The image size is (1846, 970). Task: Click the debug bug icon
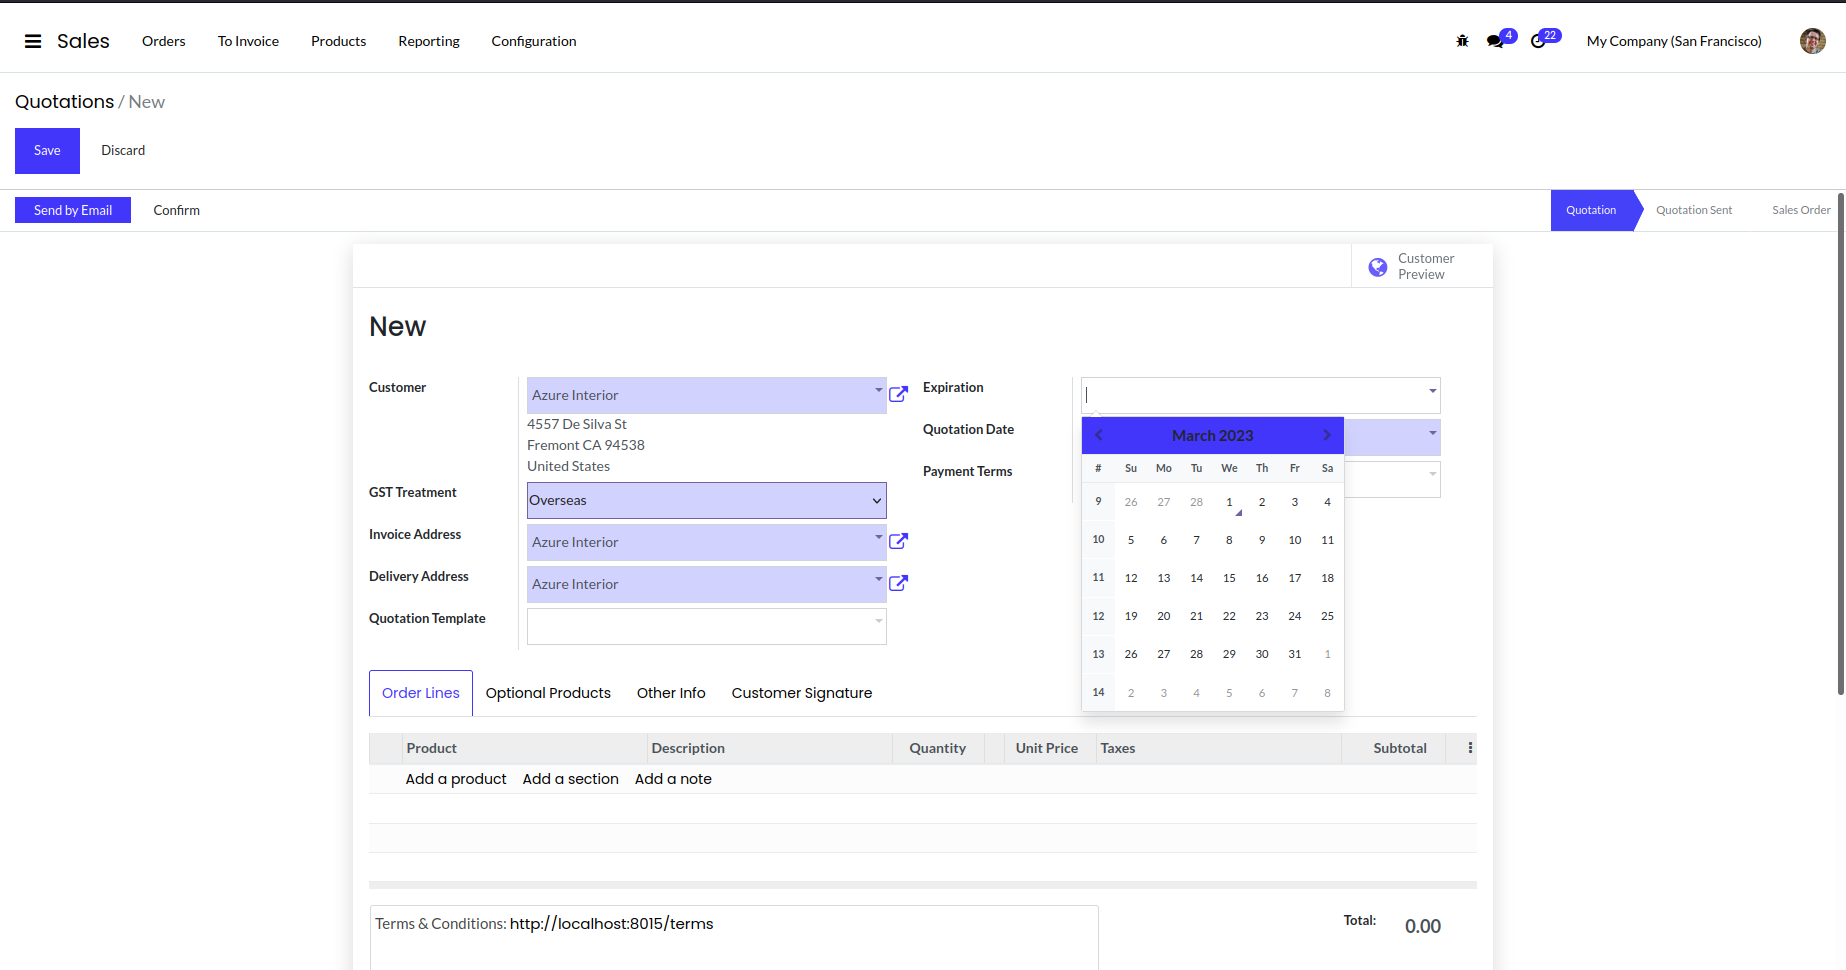pos(1462,41)
